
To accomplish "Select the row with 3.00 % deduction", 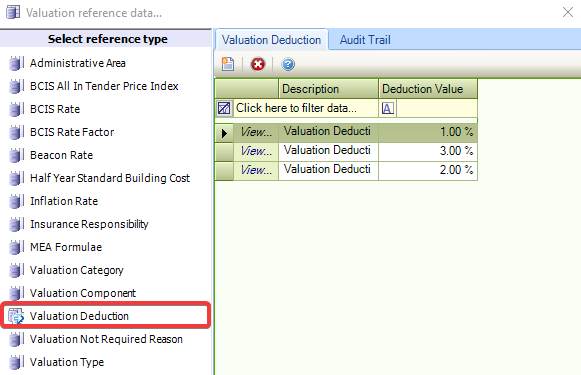I will 346,151.
